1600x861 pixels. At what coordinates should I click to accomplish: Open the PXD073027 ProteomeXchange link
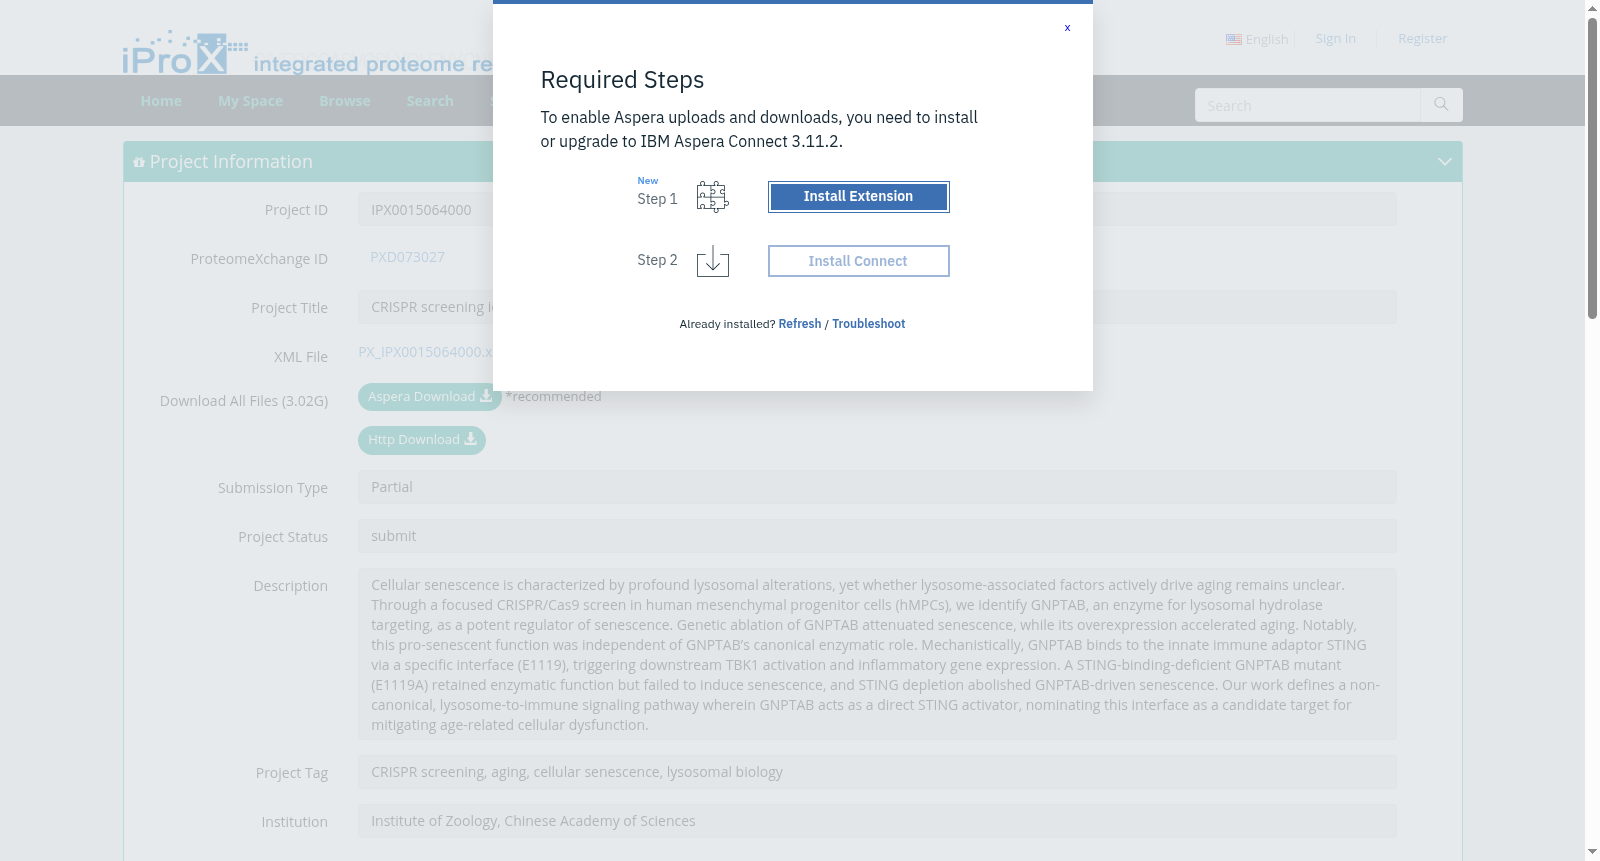pyautogui.click(x=407, y=257)
